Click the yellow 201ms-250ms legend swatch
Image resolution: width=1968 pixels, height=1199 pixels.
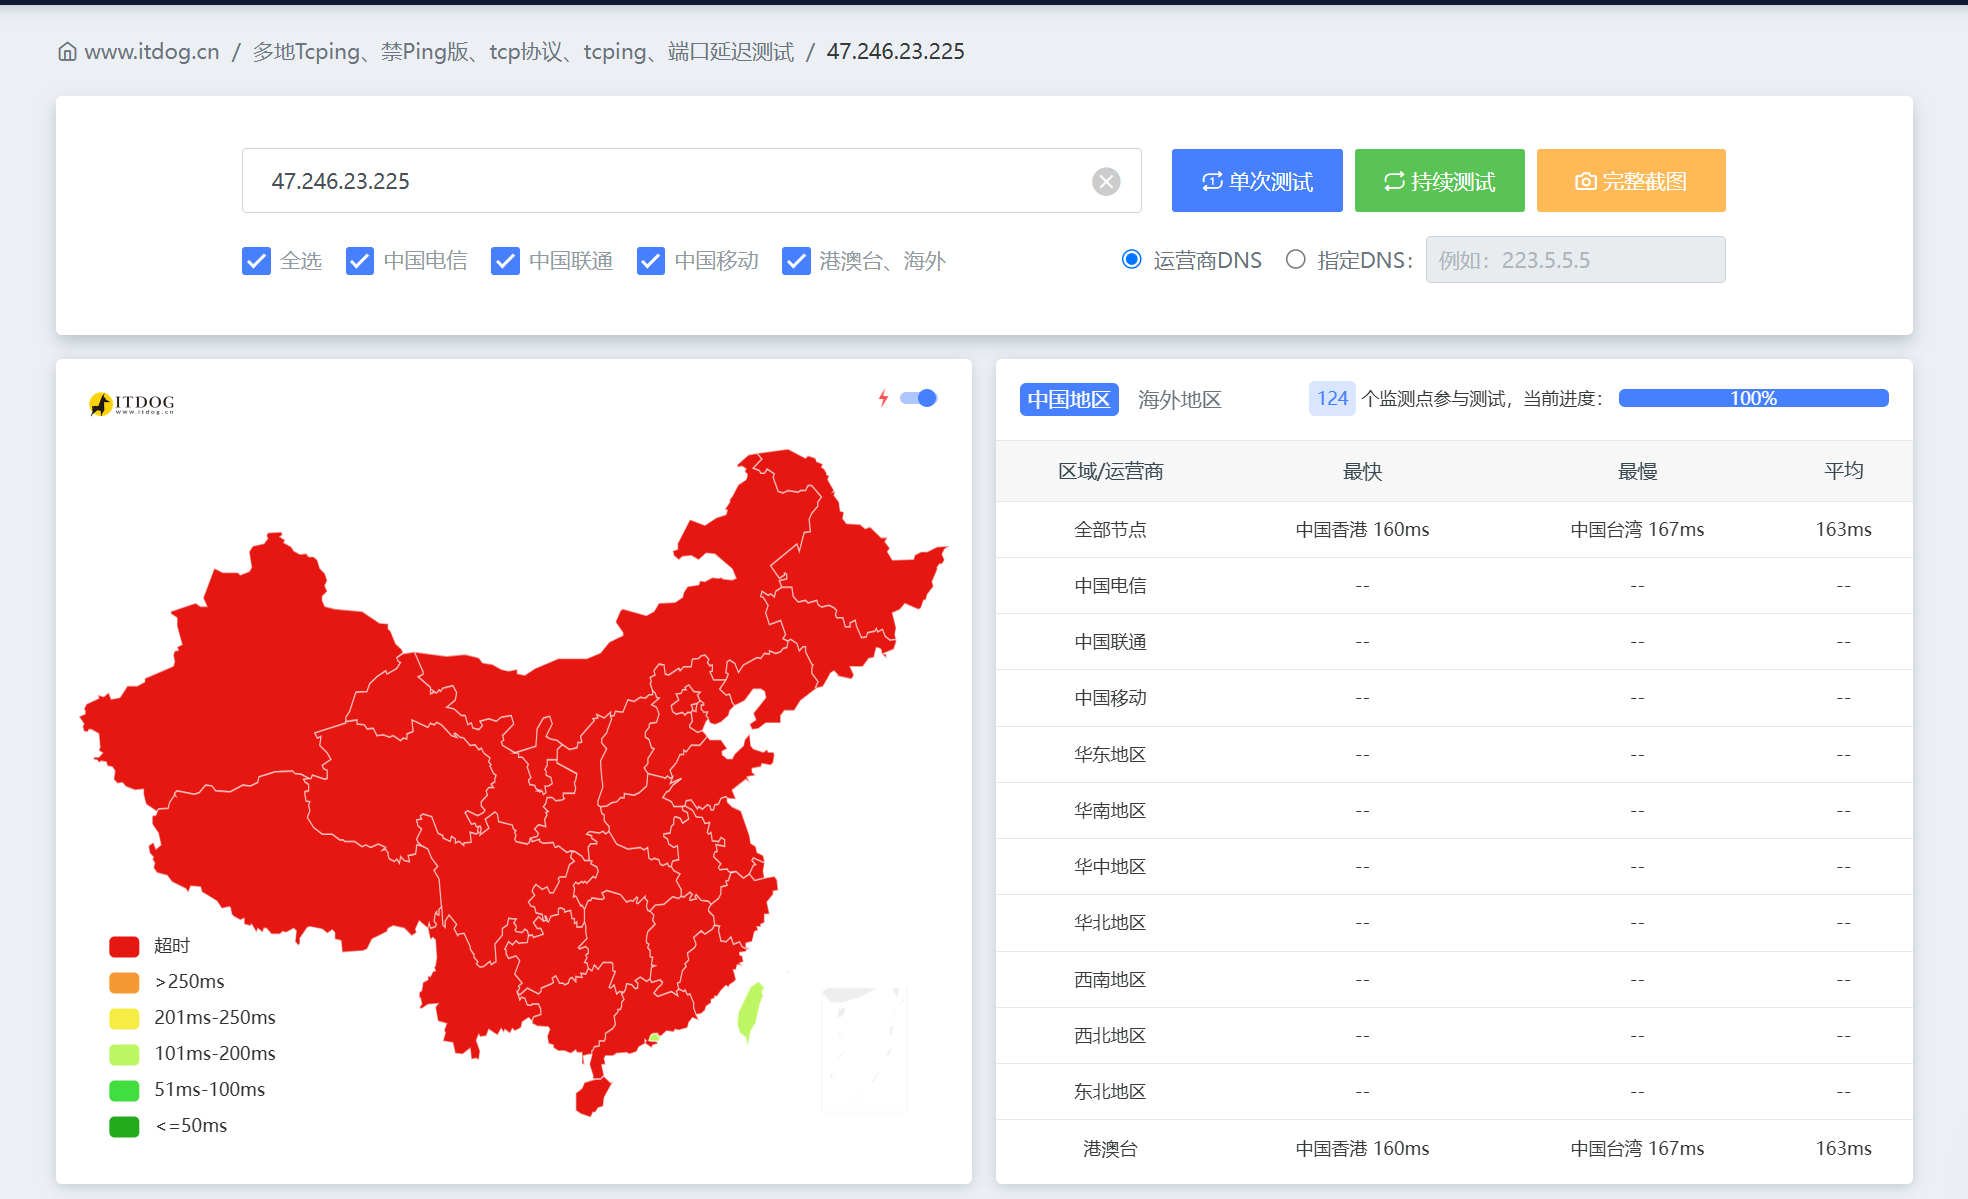(x=124, y=1018)
